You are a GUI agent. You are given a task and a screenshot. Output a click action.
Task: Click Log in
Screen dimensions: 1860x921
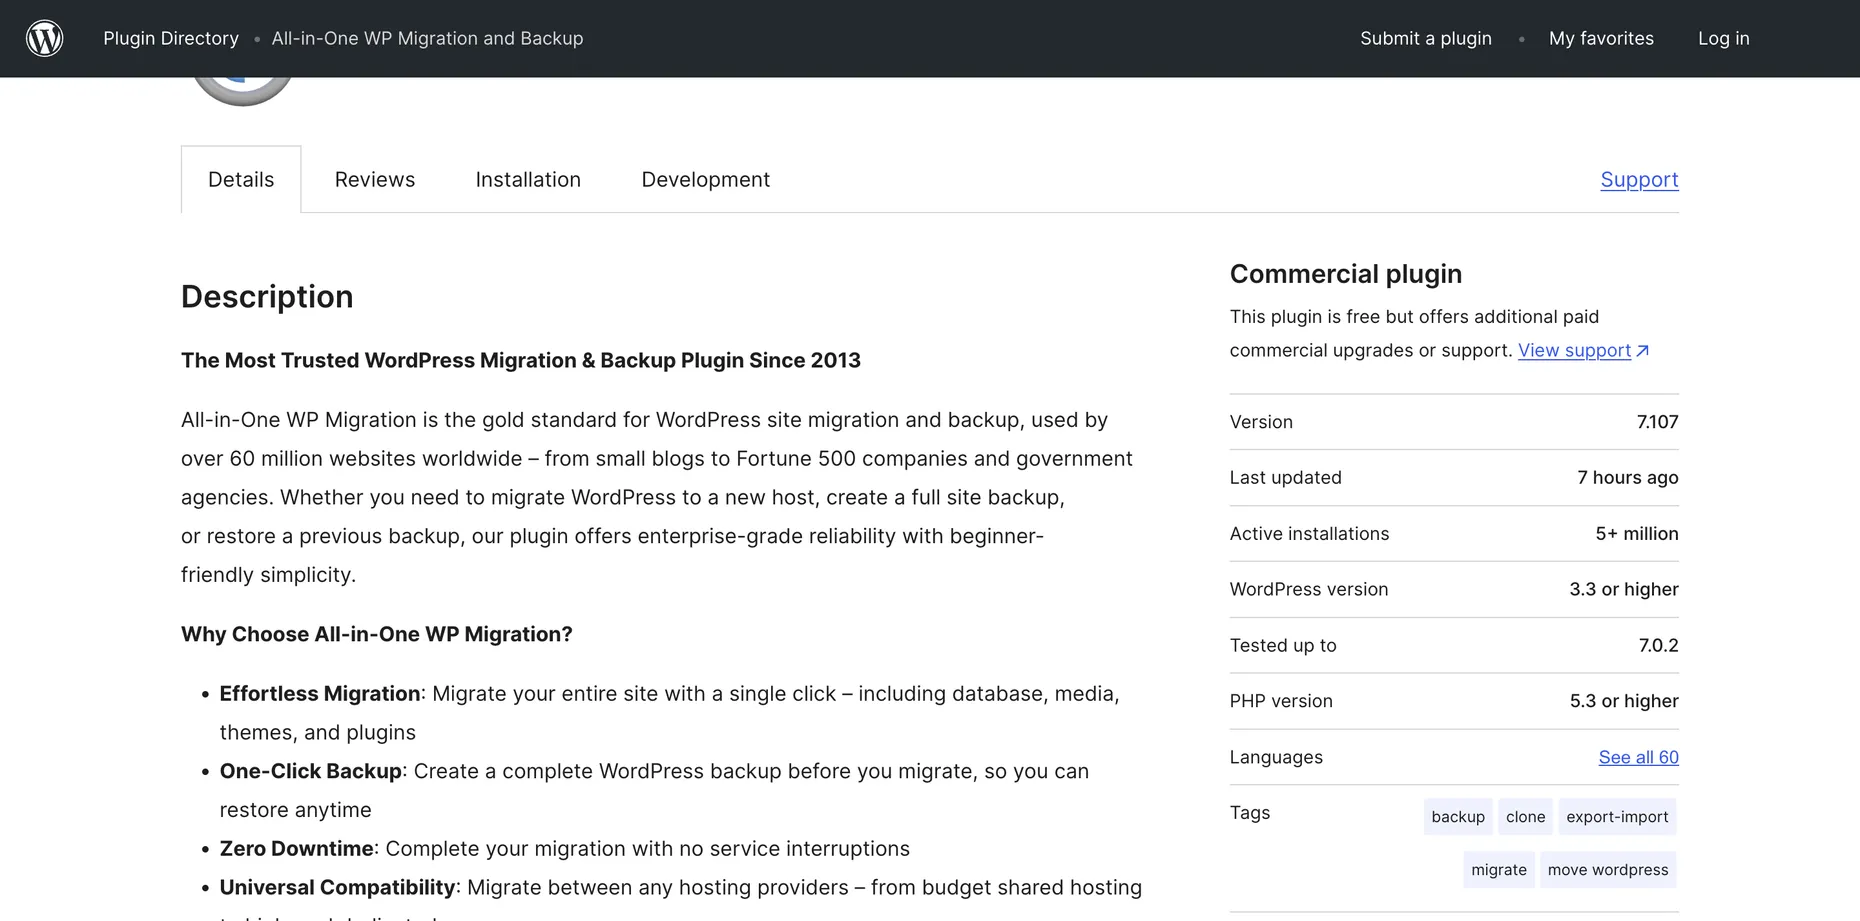(1723, 38)
